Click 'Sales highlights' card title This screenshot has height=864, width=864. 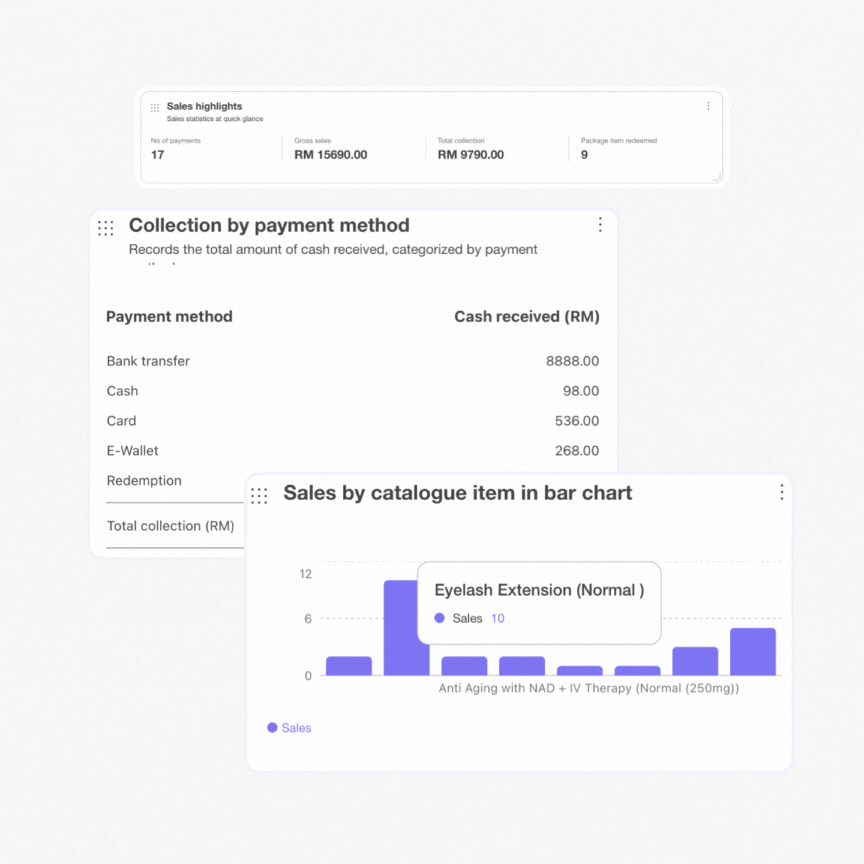[x=204, y=106]
